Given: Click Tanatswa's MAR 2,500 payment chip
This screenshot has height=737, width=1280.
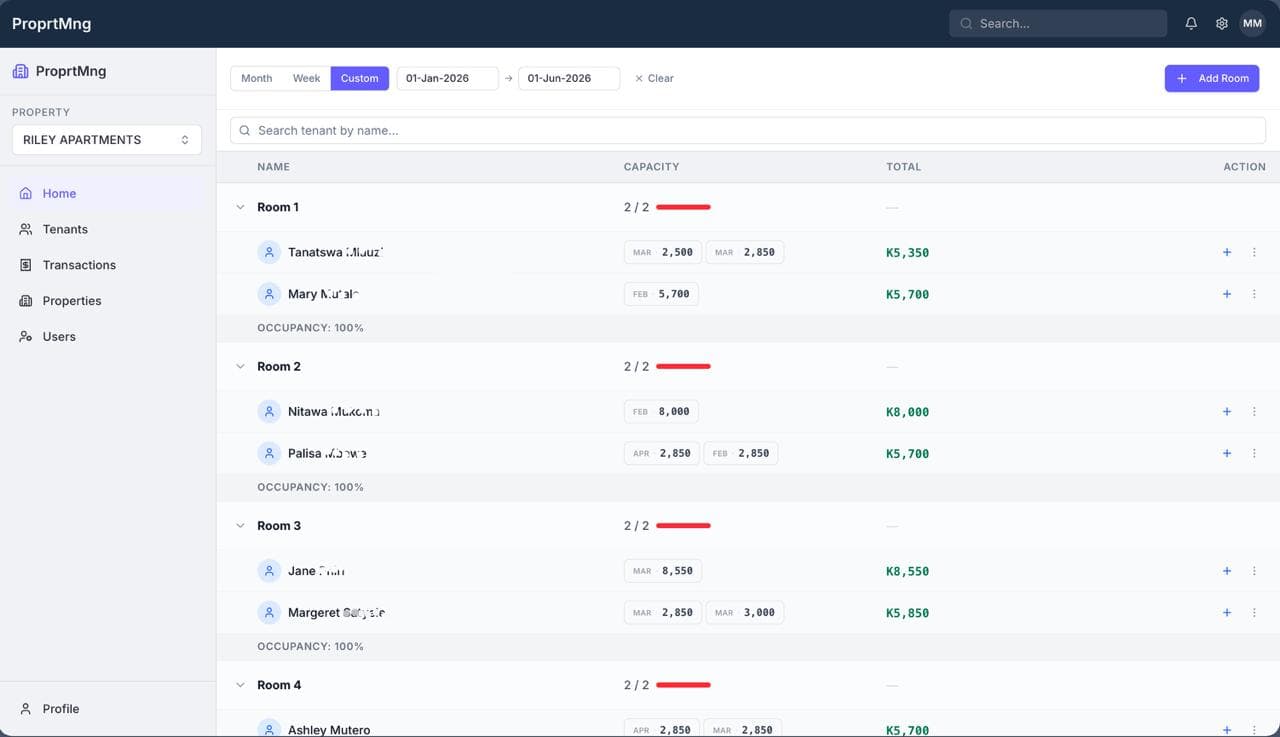Looking at the screenshot, I should (663, 252).
